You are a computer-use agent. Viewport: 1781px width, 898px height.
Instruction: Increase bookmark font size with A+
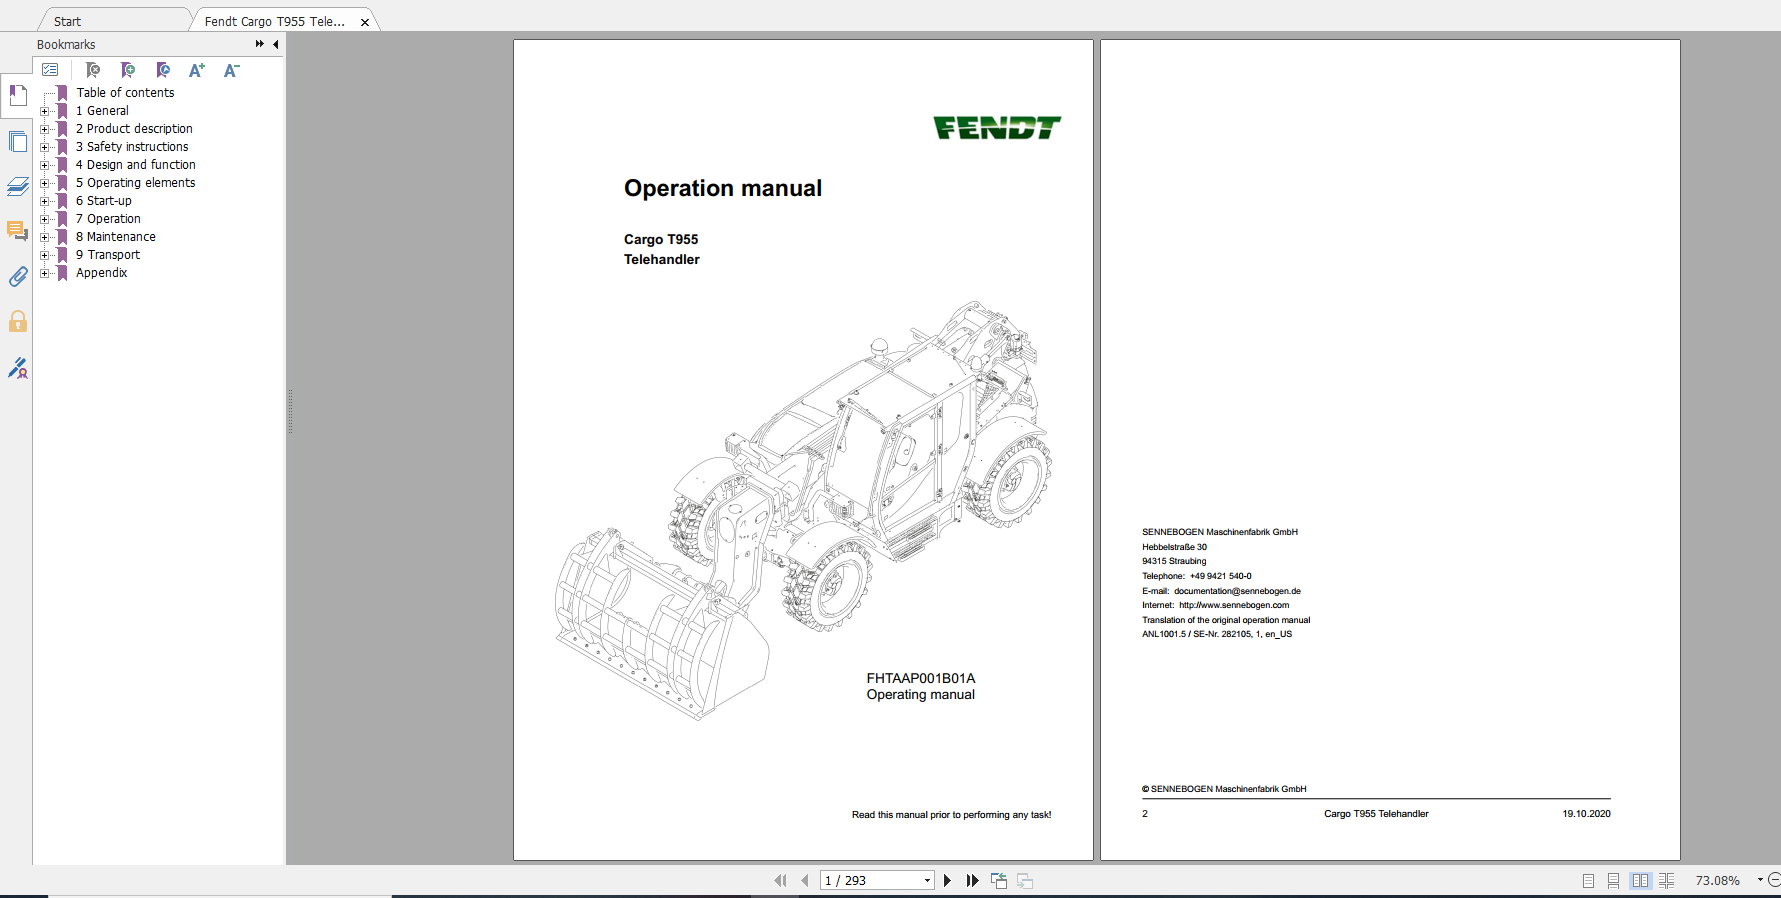[x=197, y=70]
